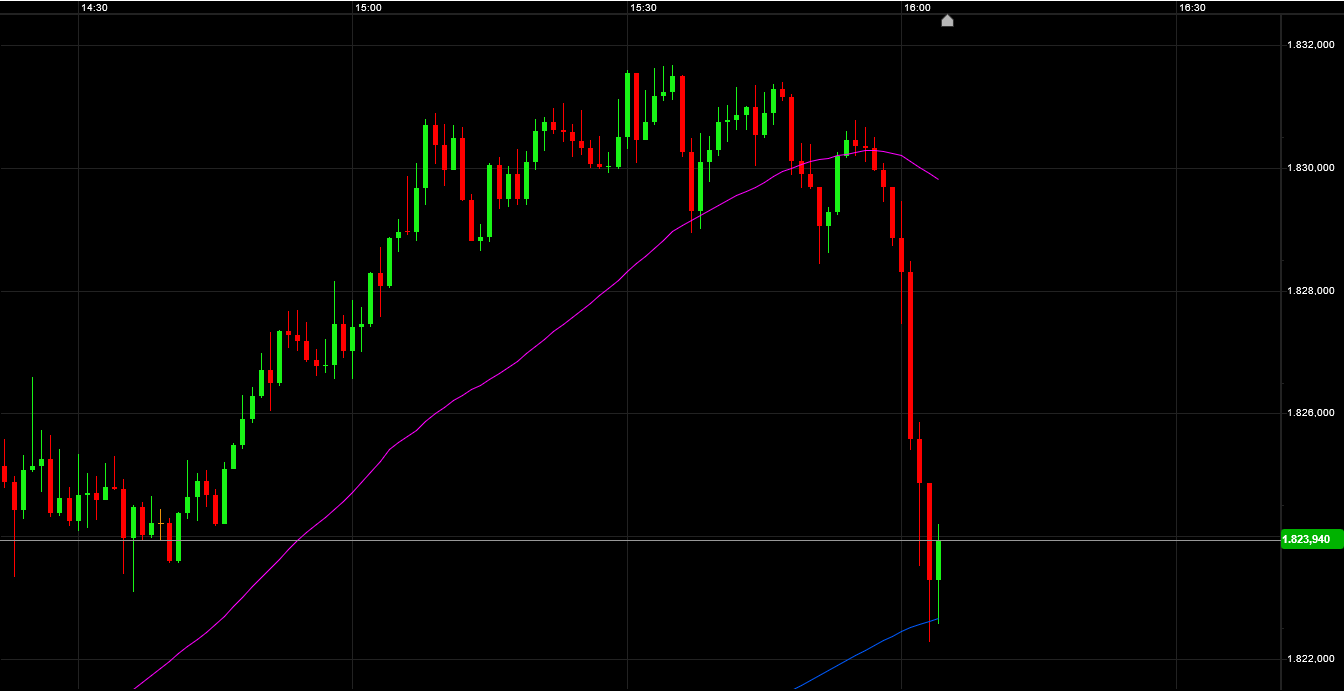Click the 1.828,000 price axis label

(1311, 291)
